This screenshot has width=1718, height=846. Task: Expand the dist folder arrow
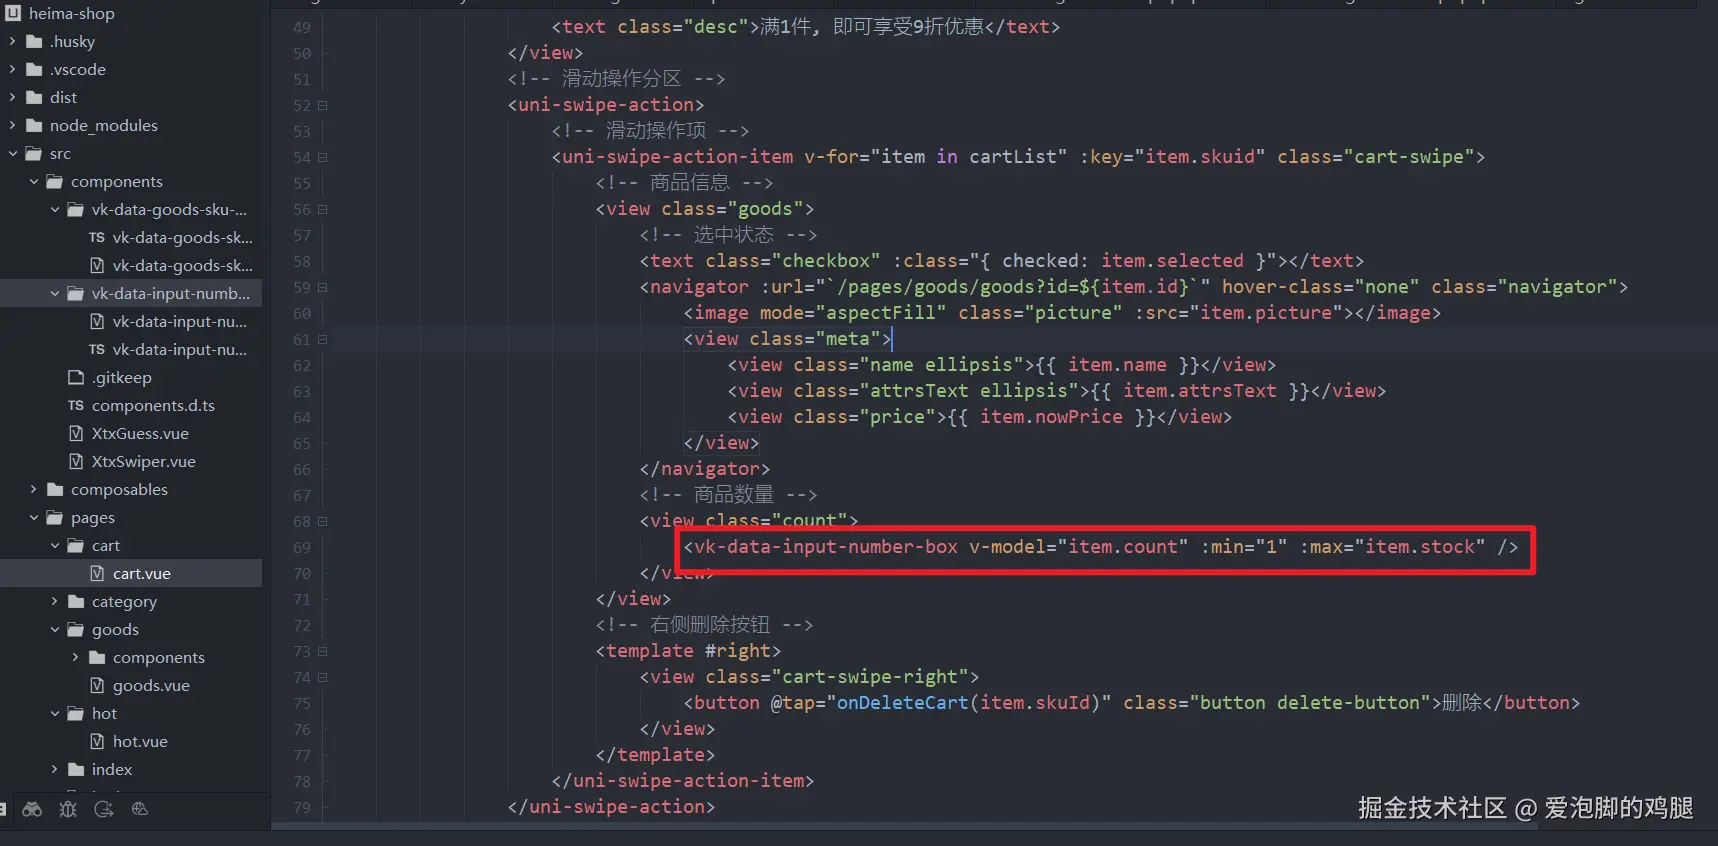12,97
